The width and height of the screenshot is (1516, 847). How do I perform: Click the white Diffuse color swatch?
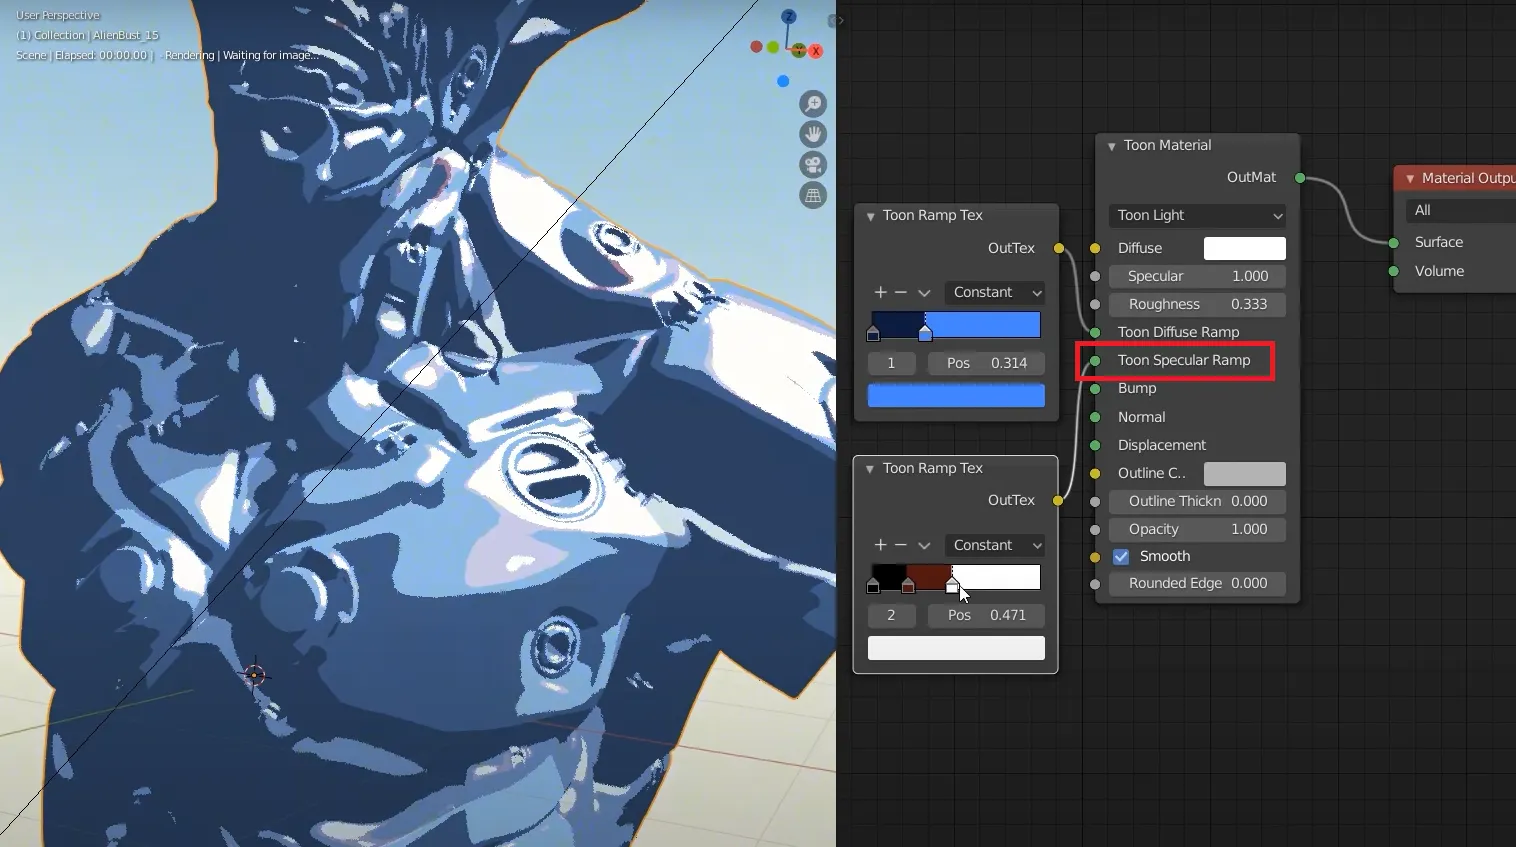point(1244,248)
